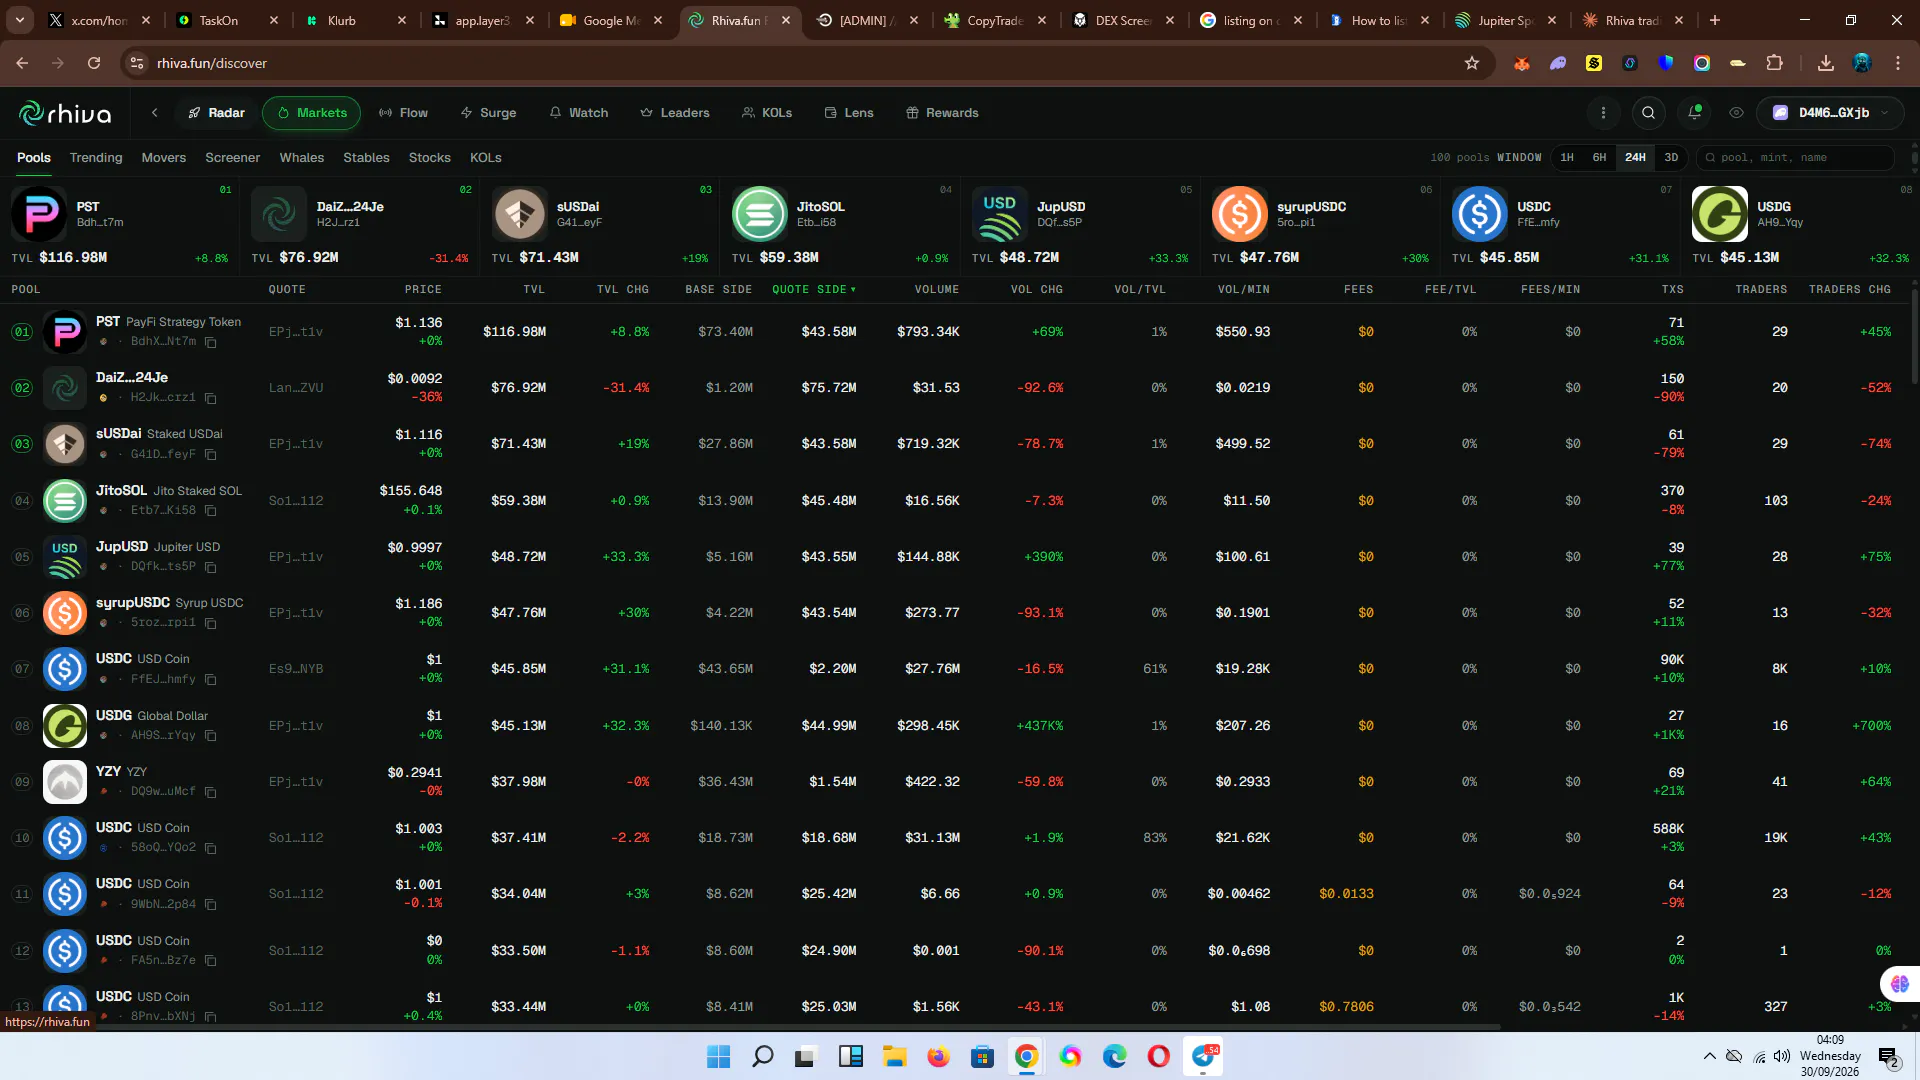Select the 1H window option
This screenshot has height=1080, width=1920.
(x=1567, y=158)
